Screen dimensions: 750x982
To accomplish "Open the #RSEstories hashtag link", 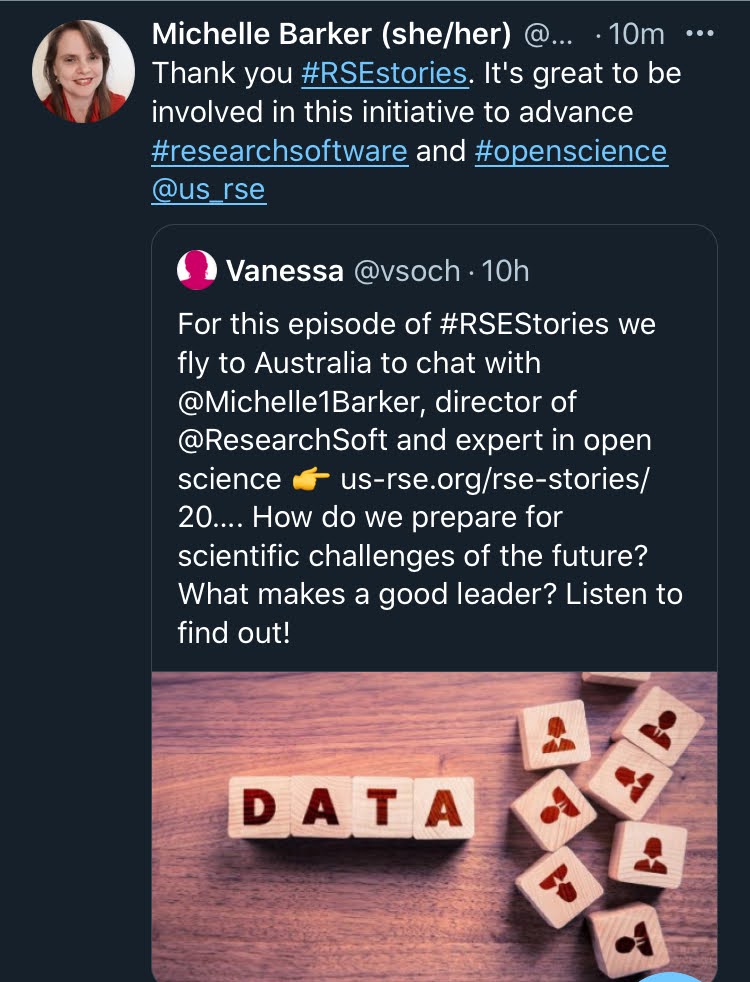I will [x=384, y=73].
